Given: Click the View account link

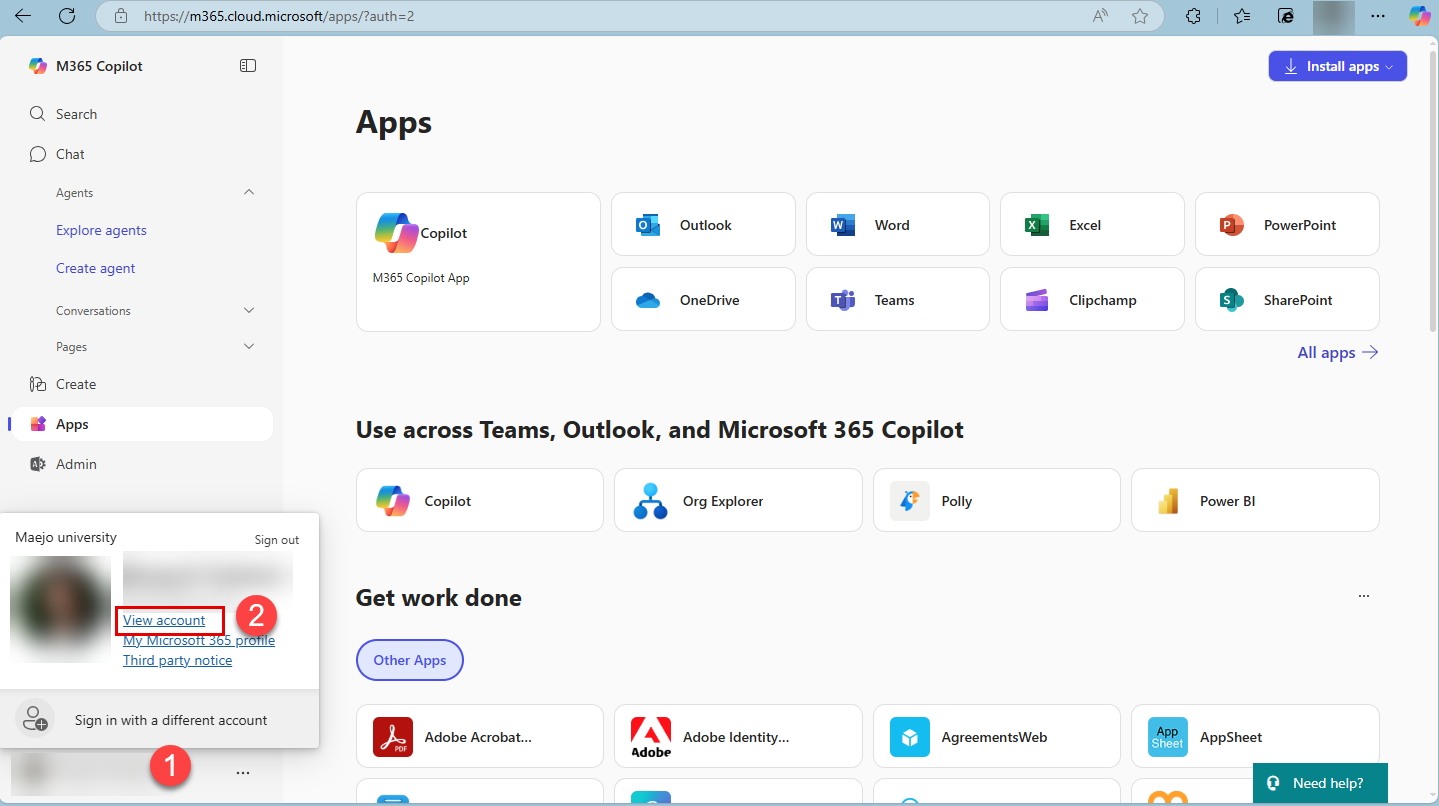Looking at the screenshot, I should [164, 620].
